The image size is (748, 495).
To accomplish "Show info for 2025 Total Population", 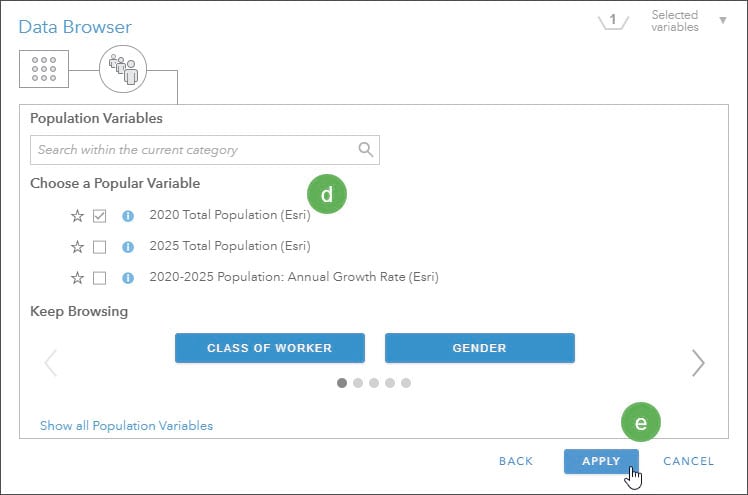I will tap(127, 247).
